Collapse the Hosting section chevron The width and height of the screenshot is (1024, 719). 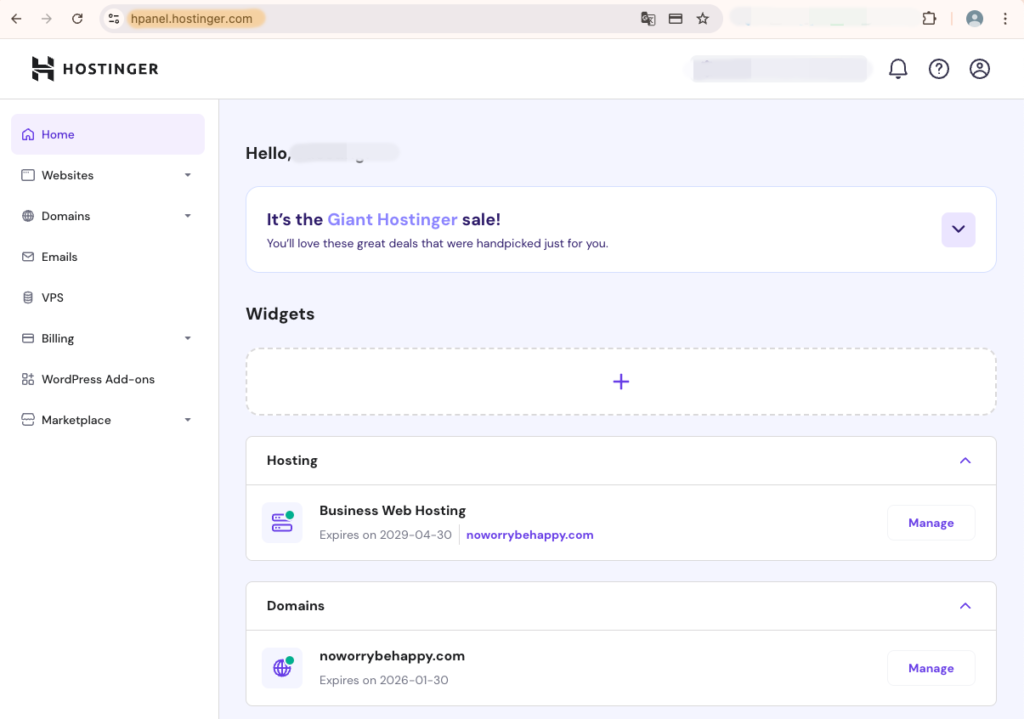click(x=965, y=460)
